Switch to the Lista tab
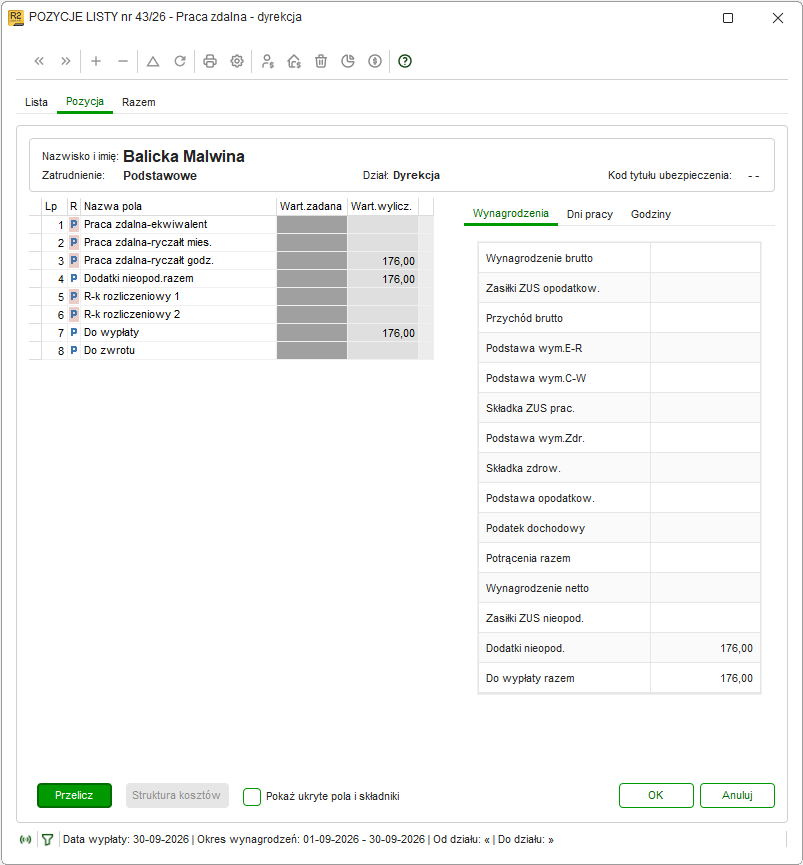This screenshot has width=803, height=865. tap(36, 102)
